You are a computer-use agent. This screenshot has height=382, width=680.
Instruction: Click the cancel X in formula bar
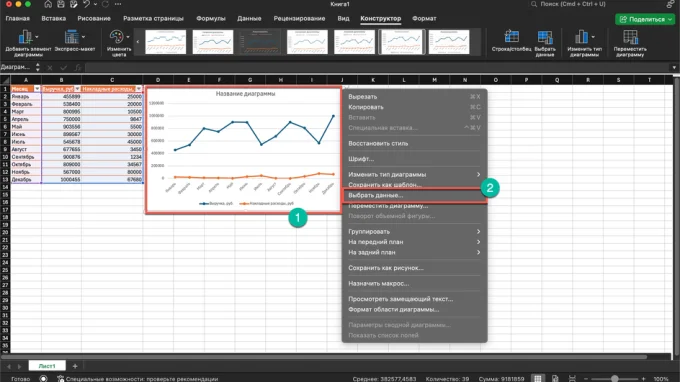click(x=50, y=68)
